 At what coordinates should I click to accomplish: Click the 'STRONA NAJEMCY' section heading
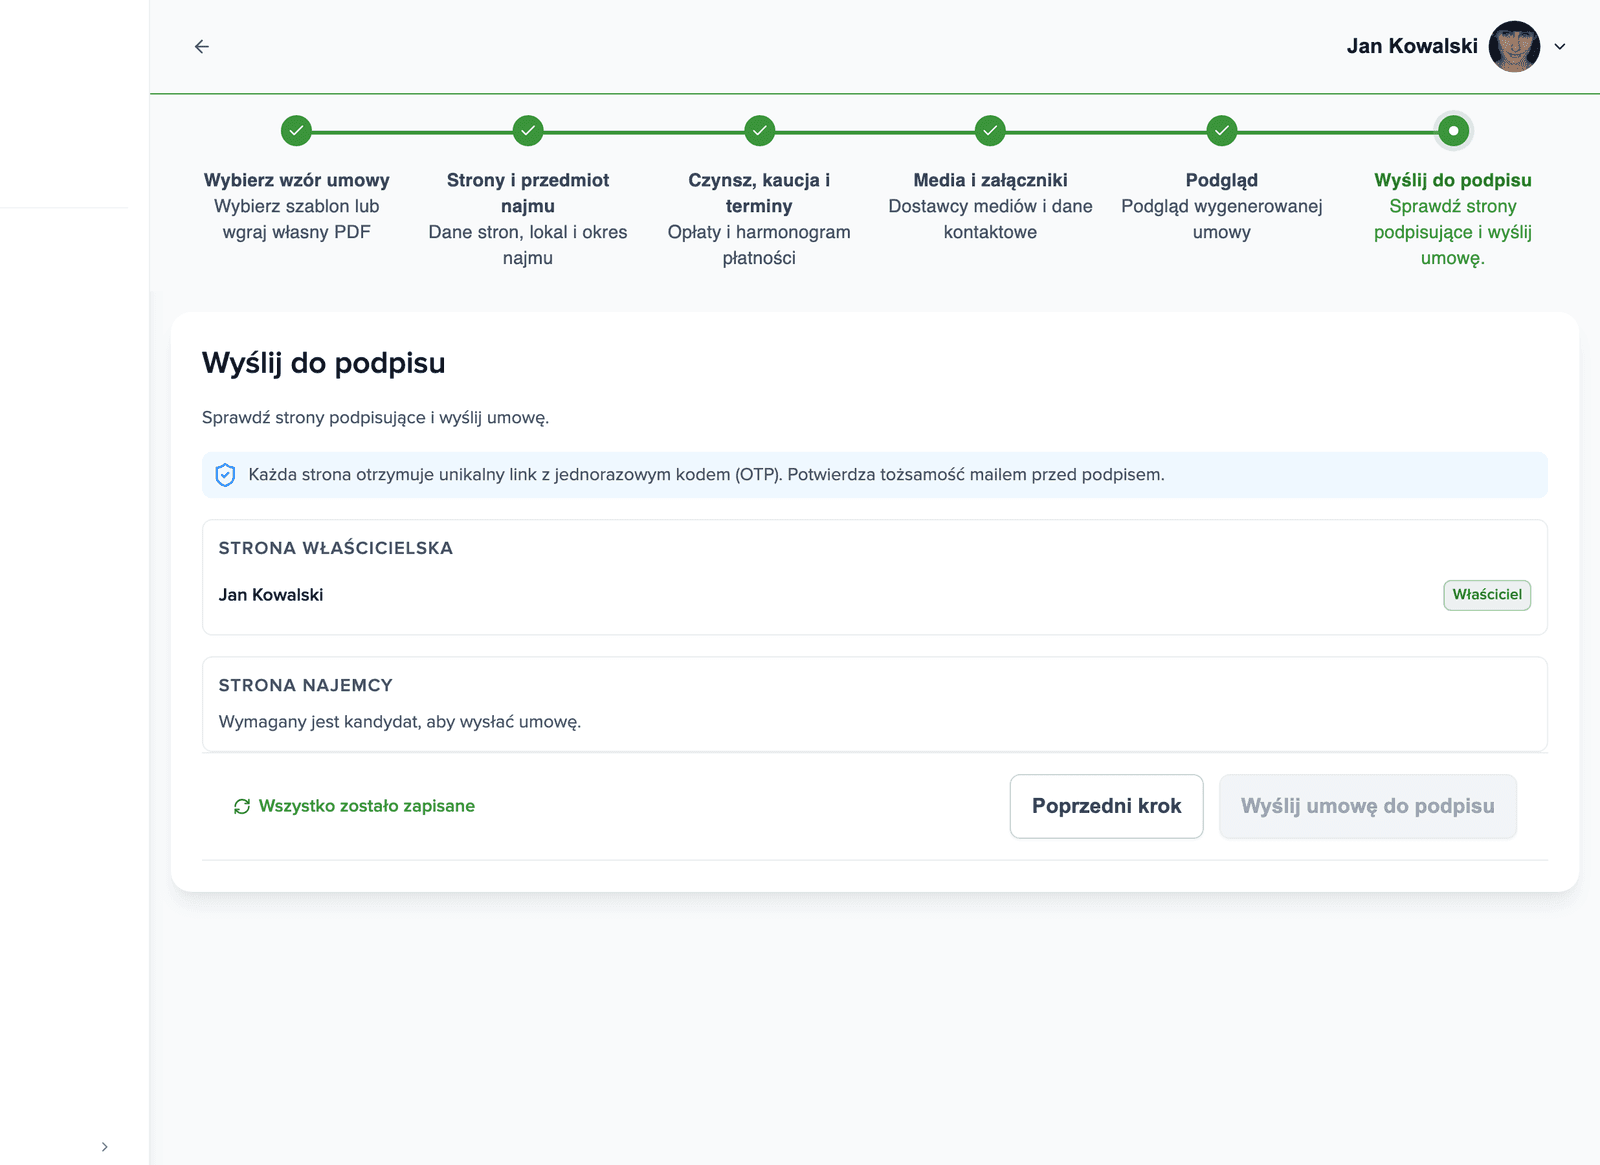306,685
